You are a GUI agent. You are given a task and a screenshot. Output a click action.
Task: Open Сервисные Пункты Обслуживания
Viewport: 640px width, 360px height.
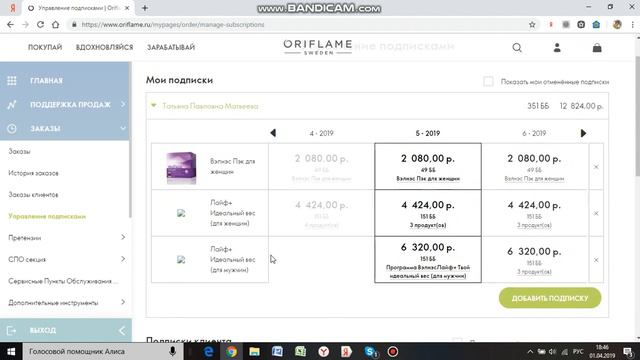coord(63,281)
